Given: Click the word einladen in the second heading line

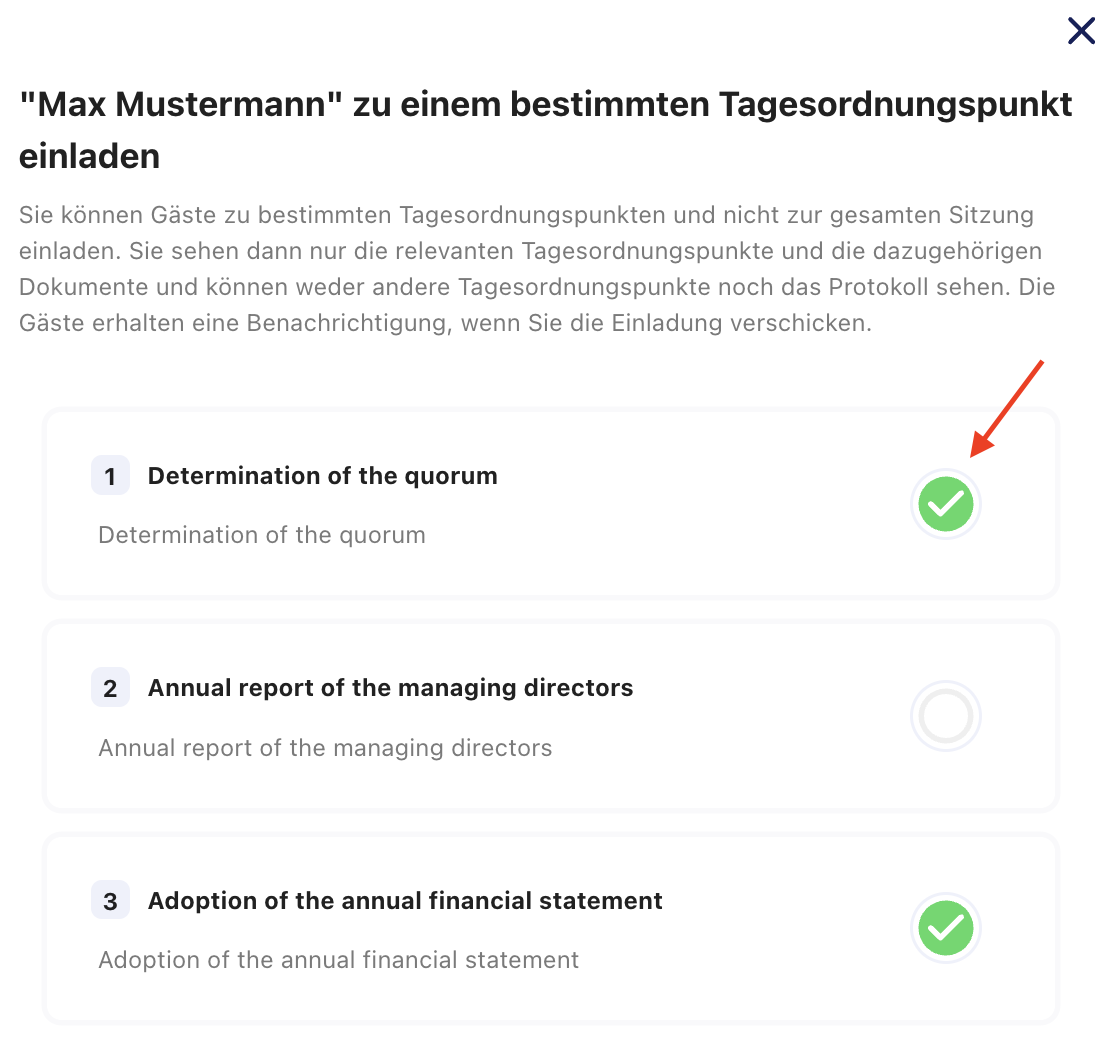Looking at the screenshot, I should (89, 156).
